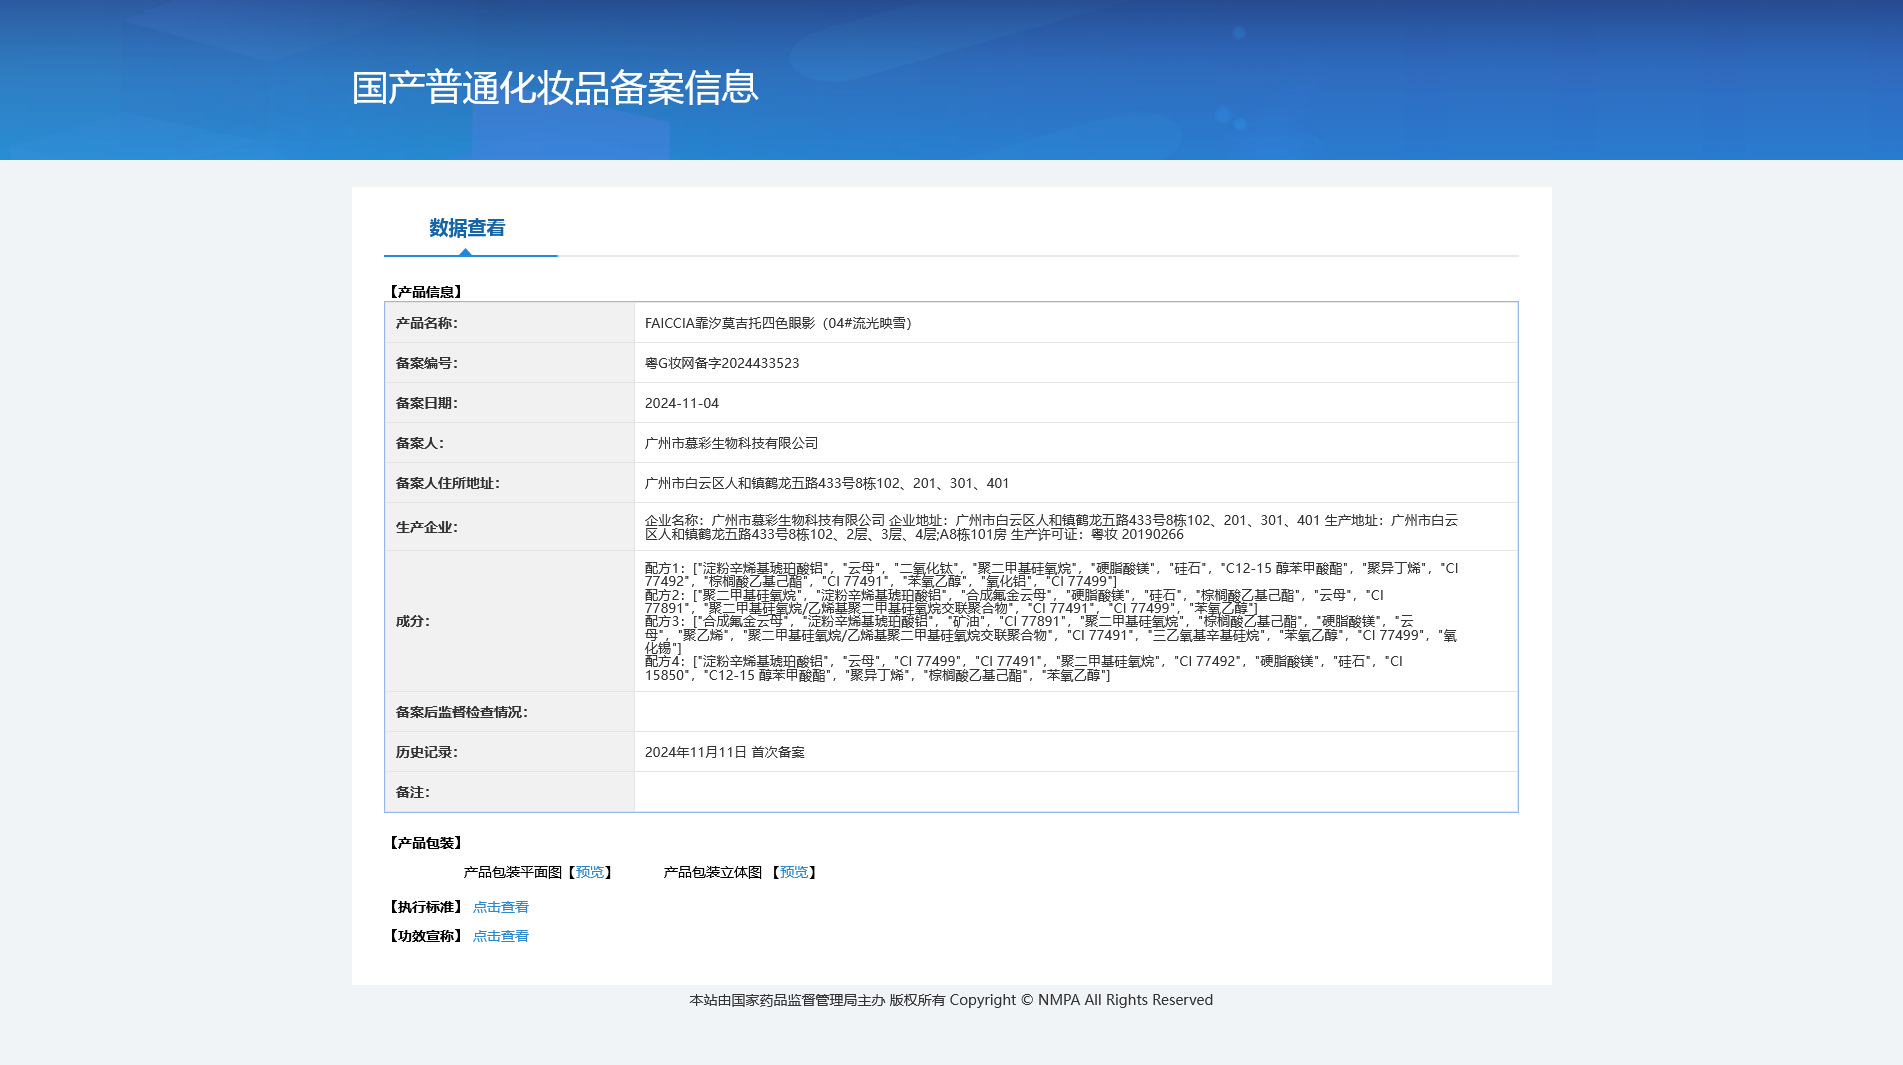Click the 备注 label cell
The height and width of the screenshot is (1065, 1903).
[510, 792]
